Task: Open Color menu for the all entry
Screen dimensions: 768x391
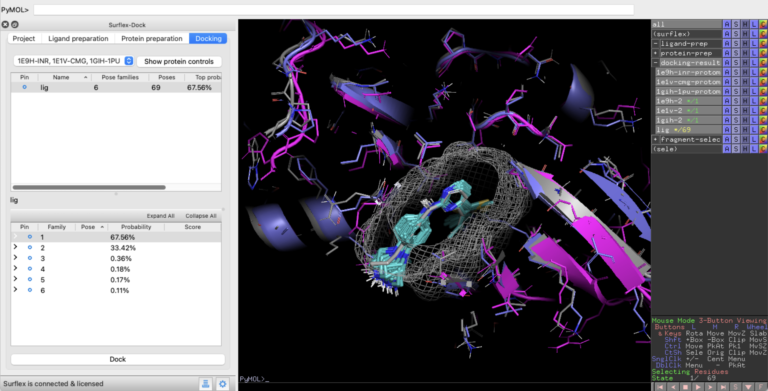Action: pyautogui.click(x=763, y=24)
